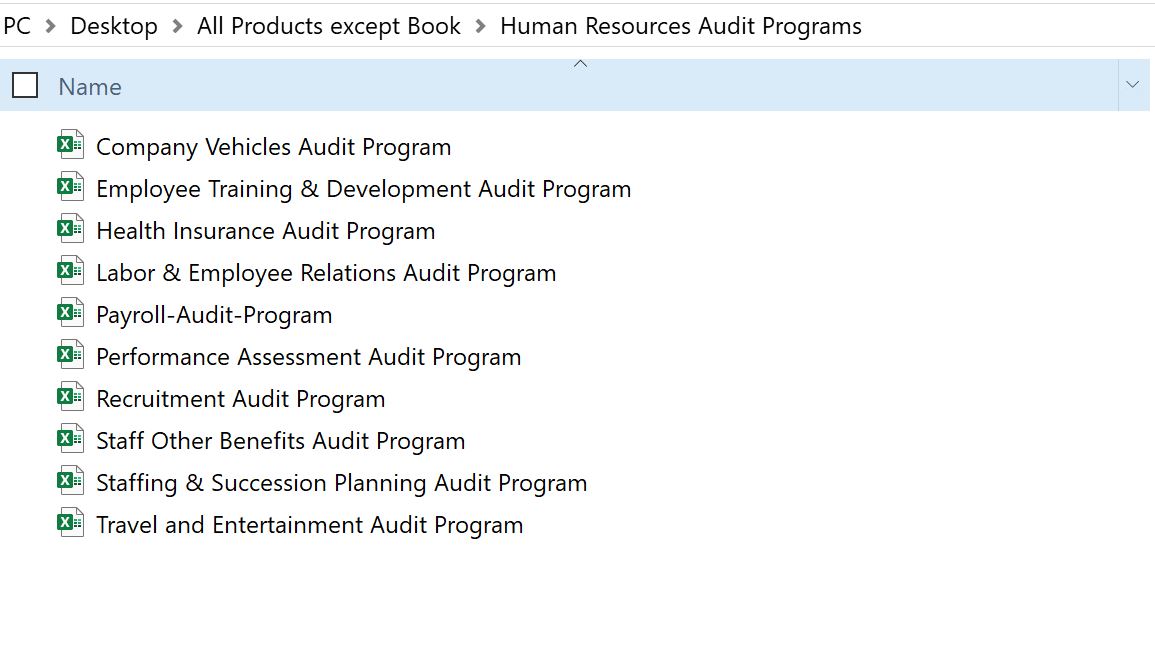
Task: Expand the chevron after PC in breadcrumb
Action: 51,27
